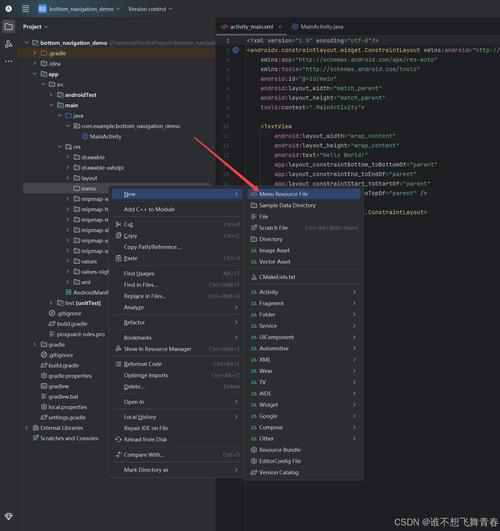Click the Vector Asset android icon
Viewport: 500px width, 531px height.
(254, 262)
